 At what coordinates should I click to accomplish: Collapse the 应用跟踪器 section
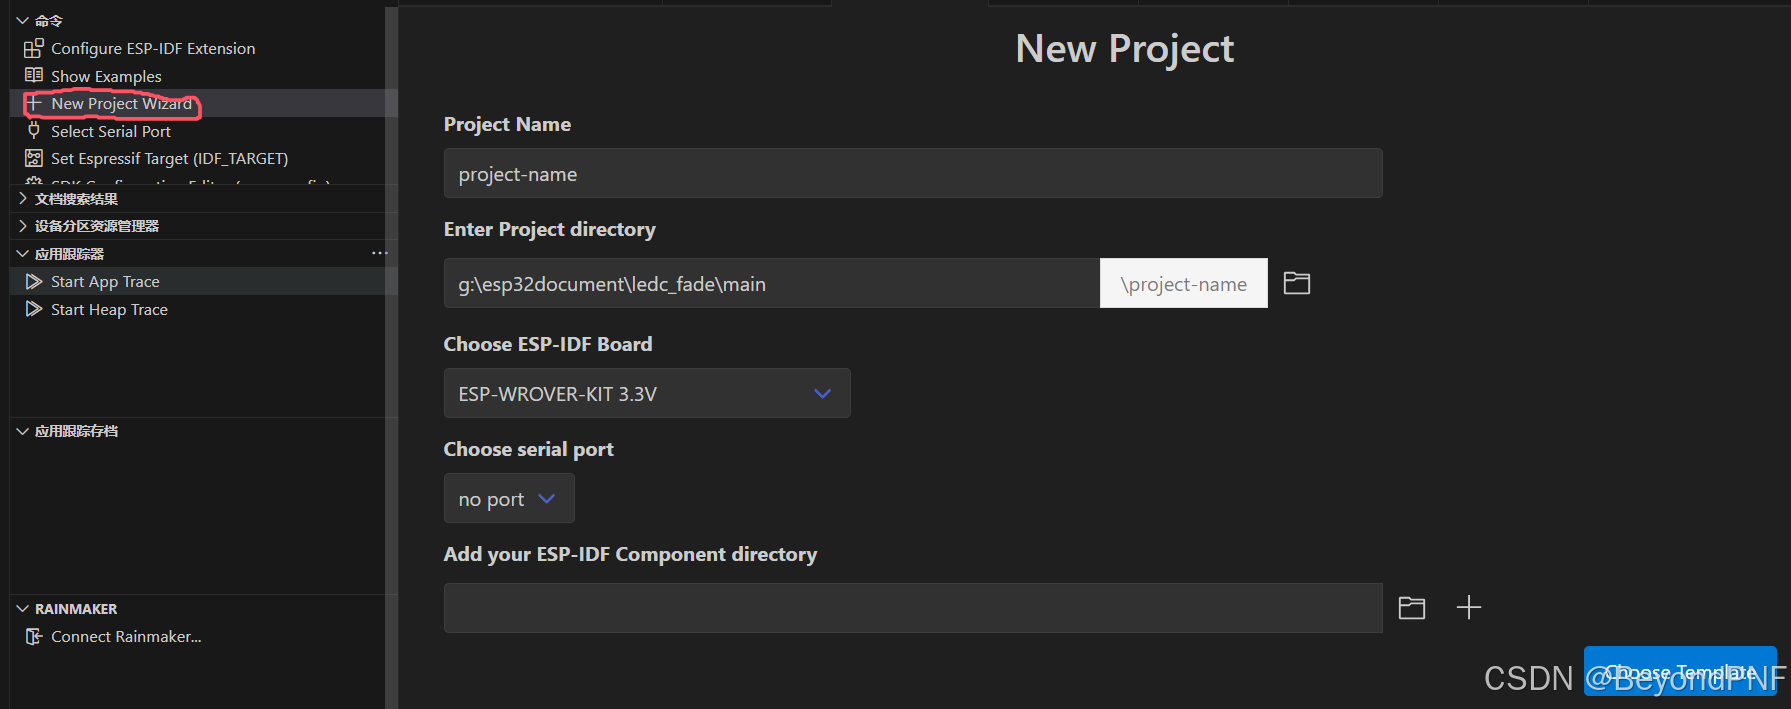coord(22,254)
